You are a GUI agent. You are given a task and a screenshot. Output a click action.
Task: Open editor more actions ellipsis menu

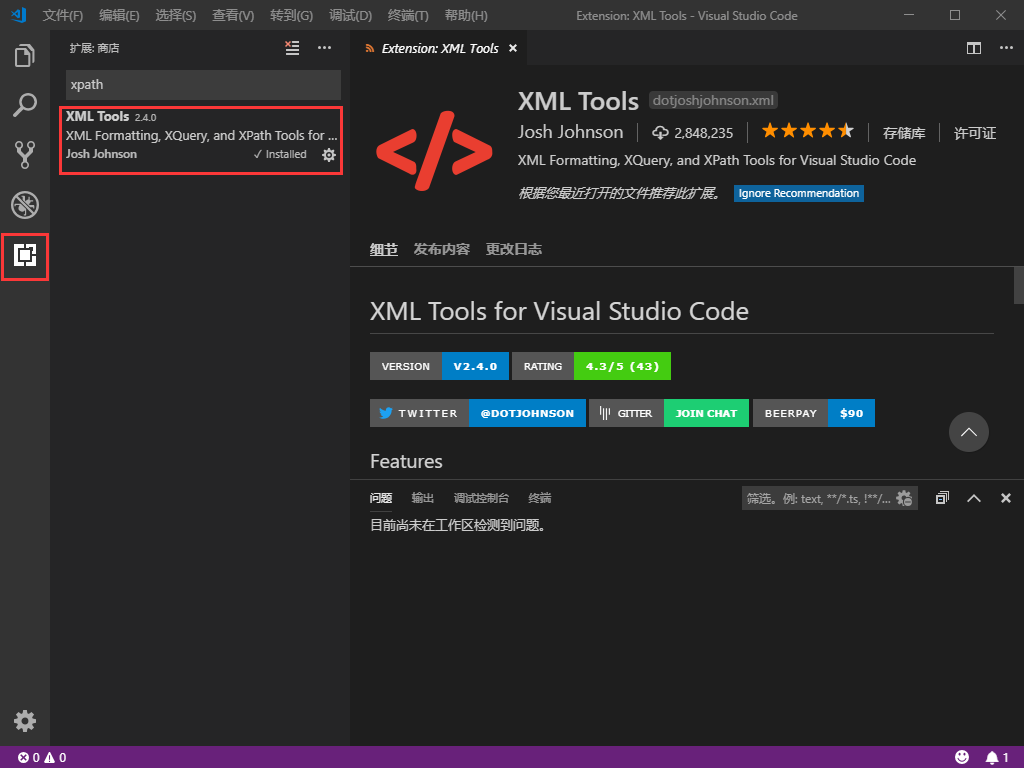(1006, 48)
